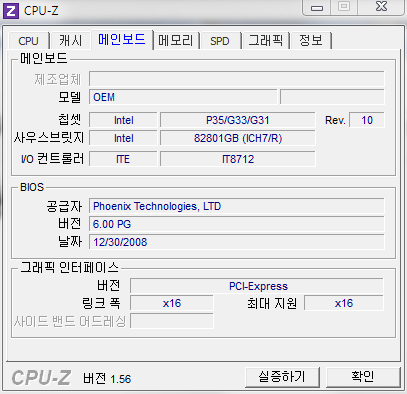Click the CPU-Z title bar text

(41, 11)
